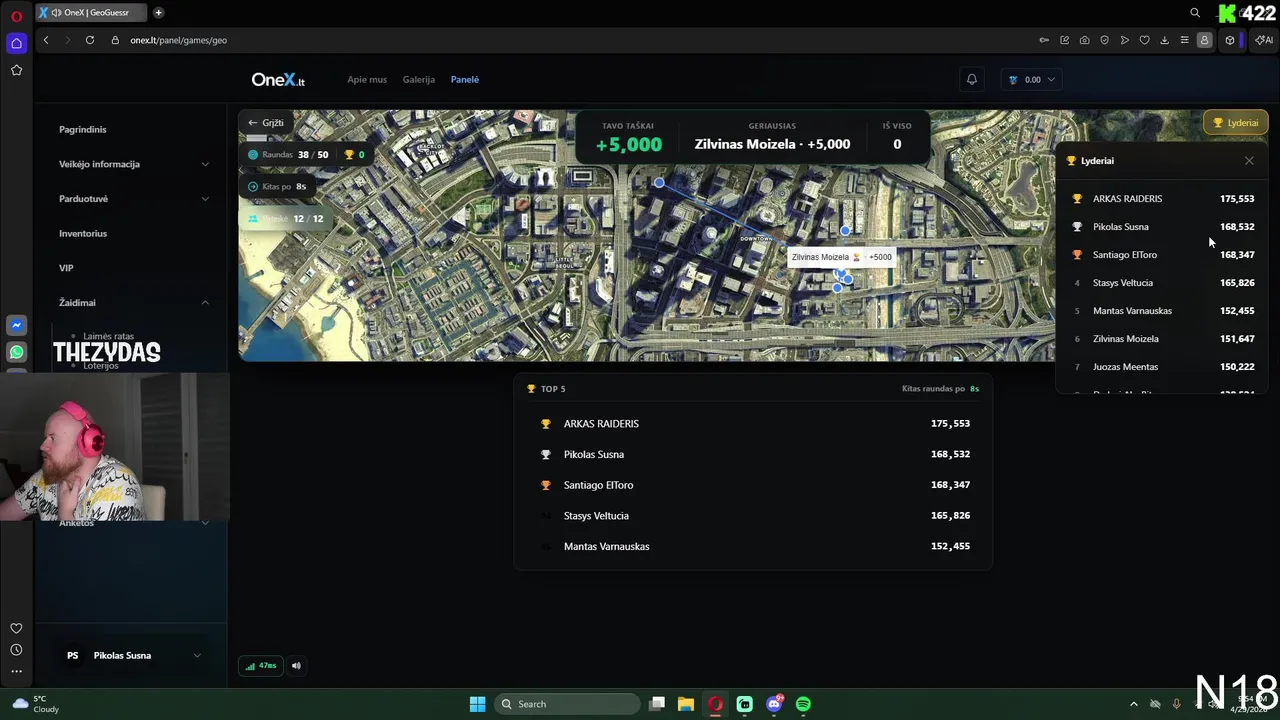This screenshot has height=720, width=1280.
Task: Open Spotify from the taskbar
Action: click(x=803, y=704)
